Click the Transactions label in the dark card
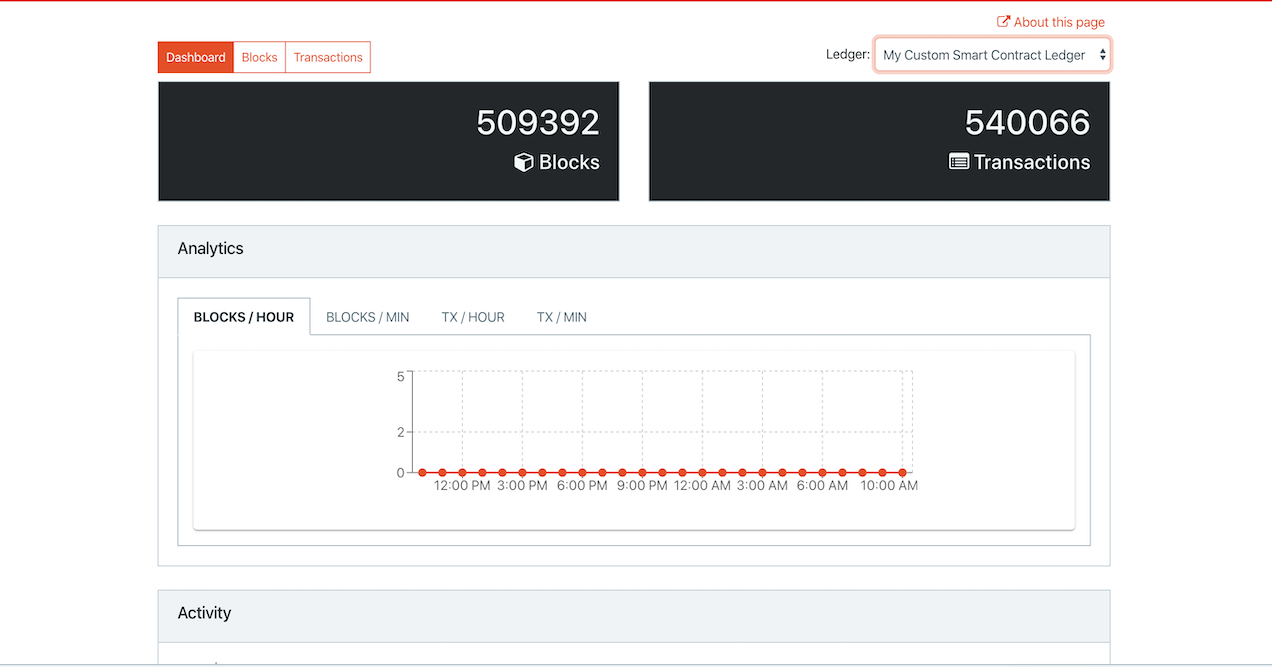1272x667 pixels. click(x=1032, y=162)
